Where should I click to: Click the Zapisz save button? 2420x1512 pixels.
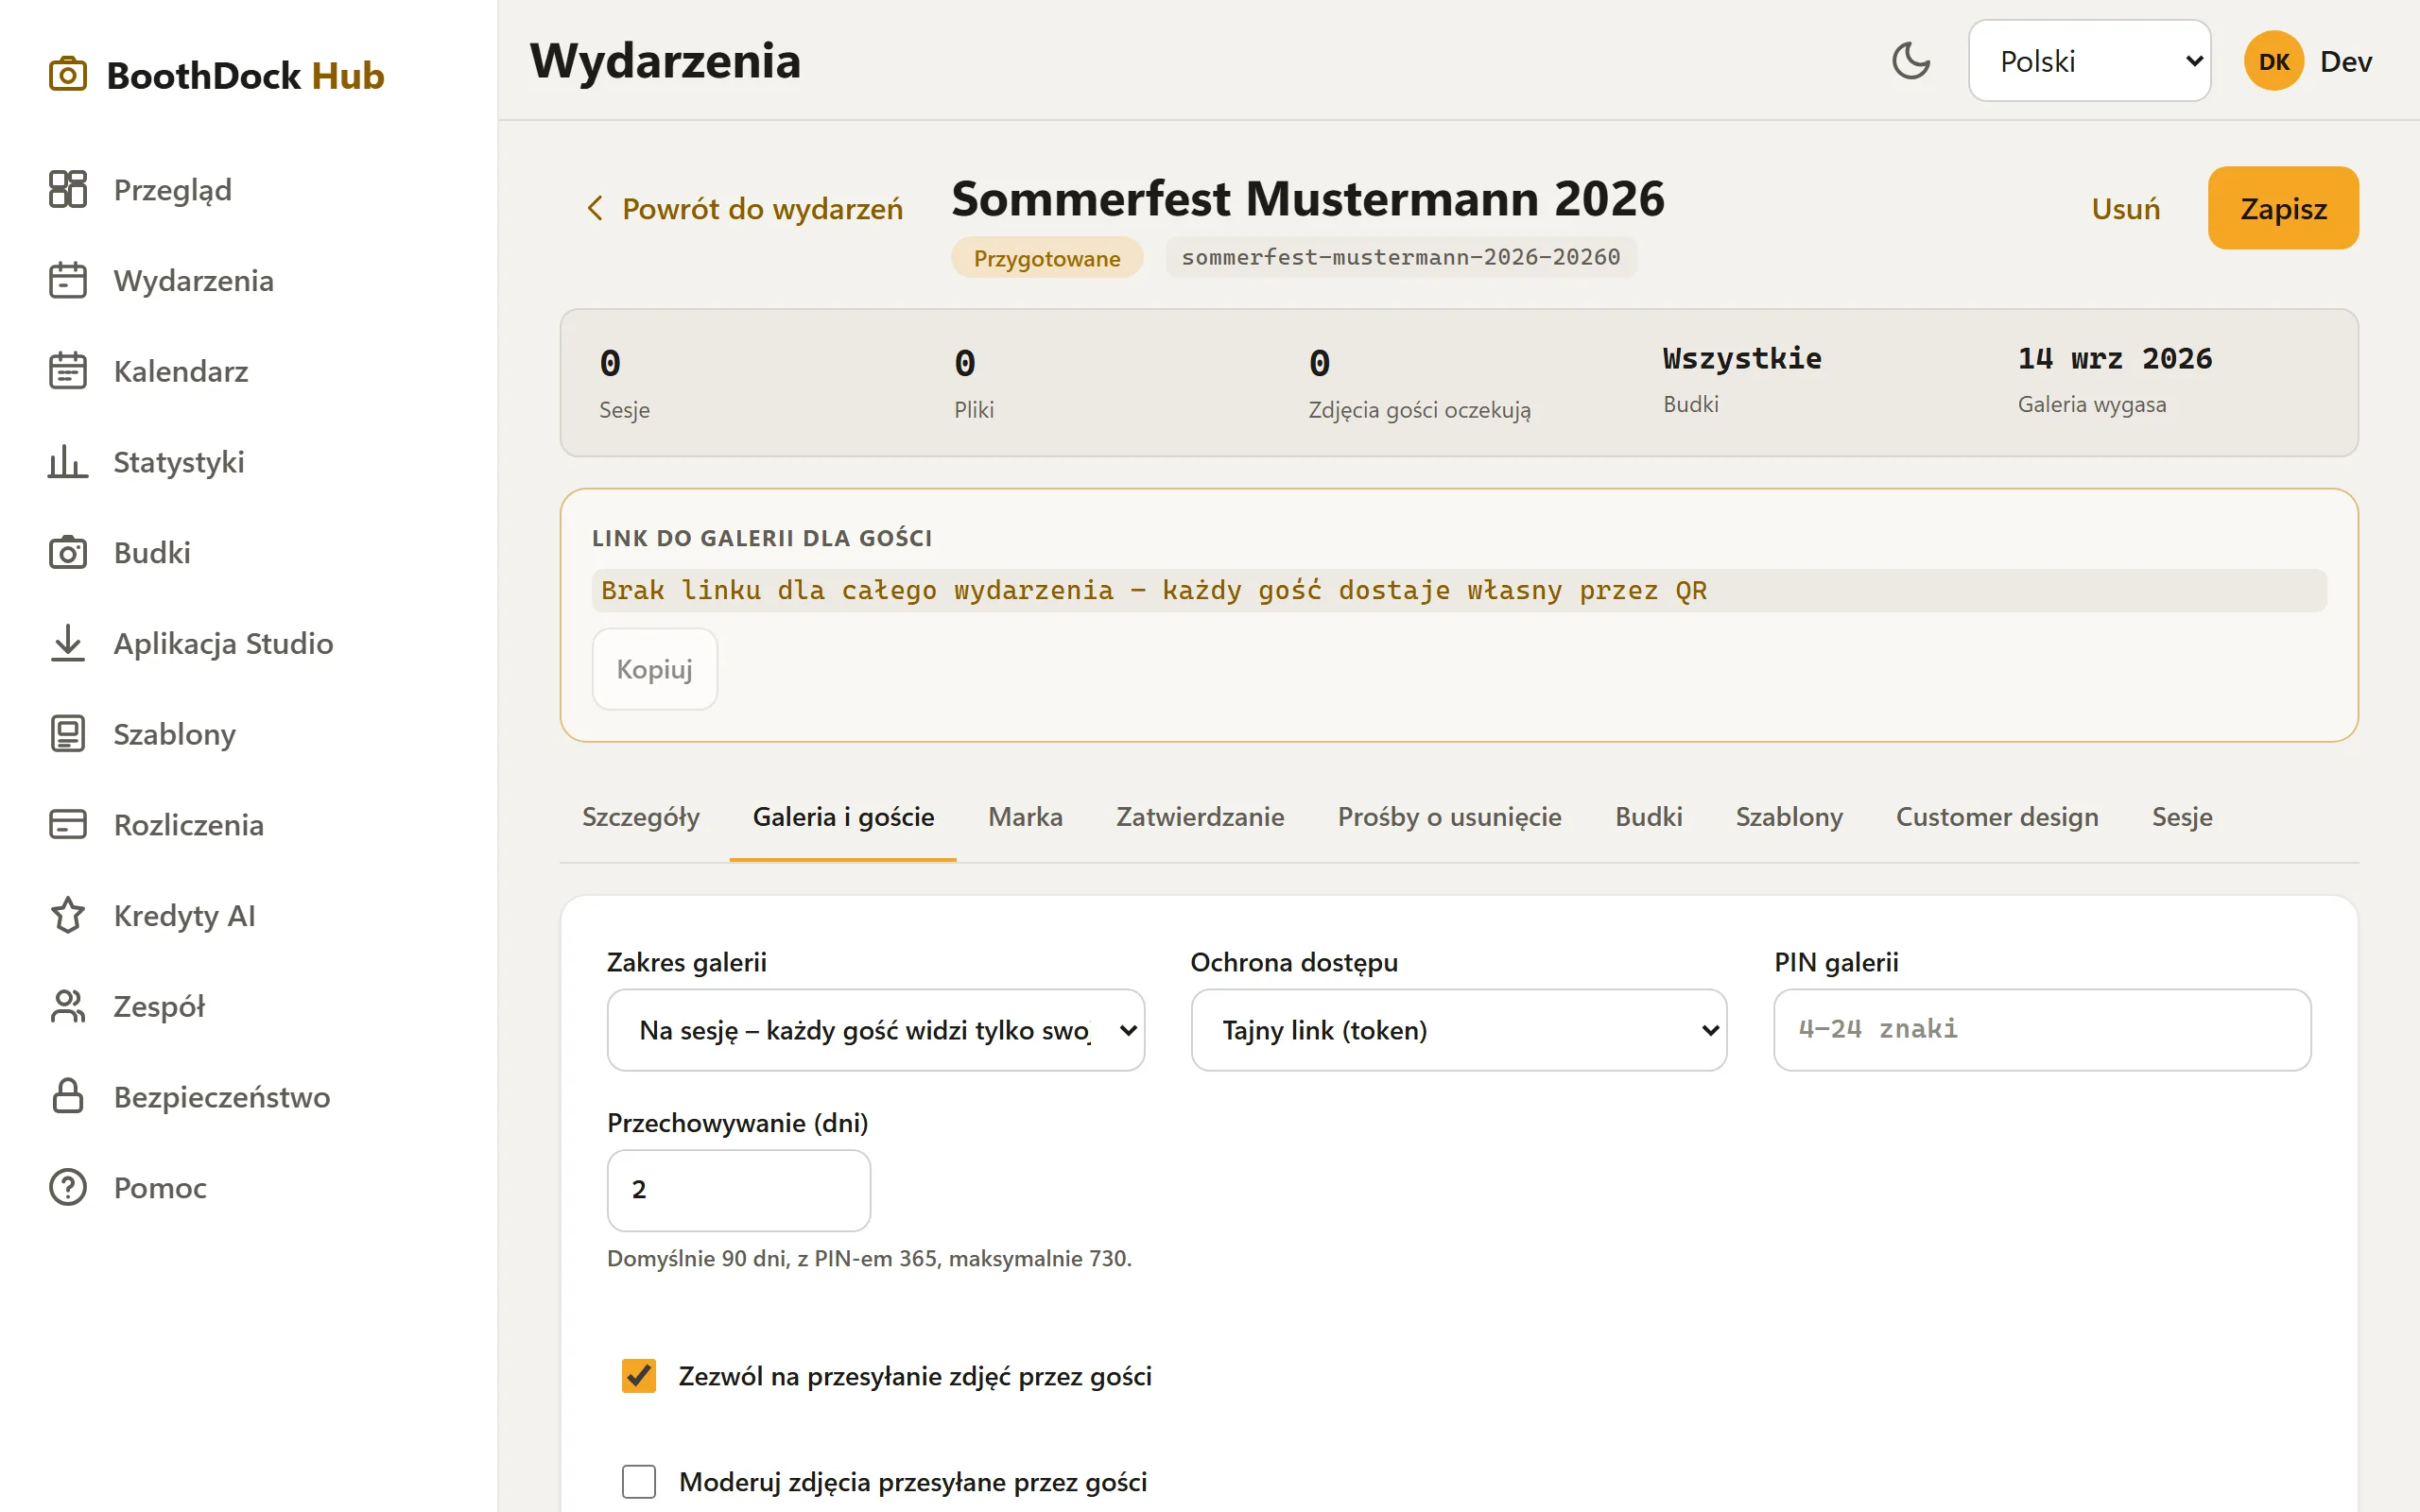[2283, 208]
